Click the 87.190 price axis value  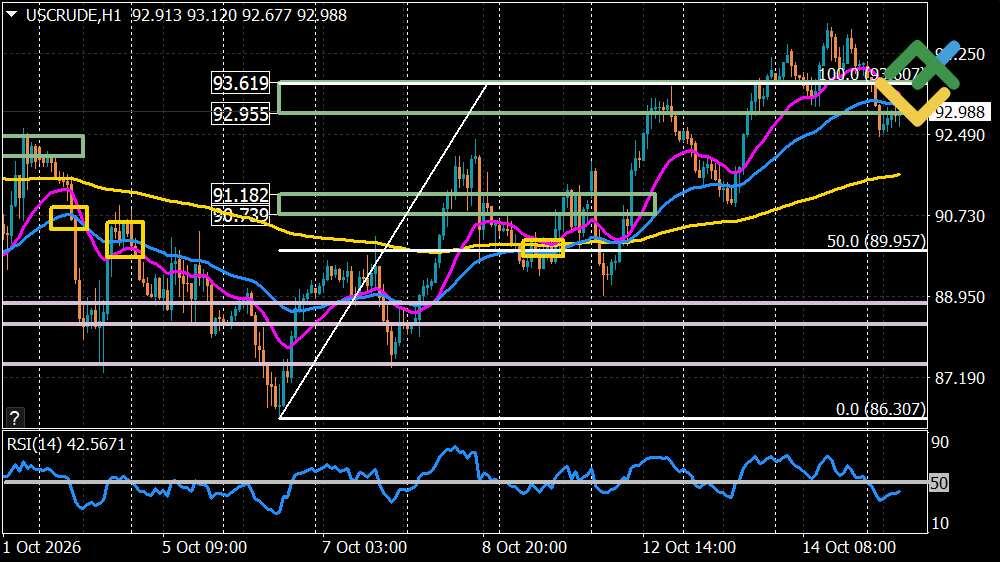(x=960, y=378)
